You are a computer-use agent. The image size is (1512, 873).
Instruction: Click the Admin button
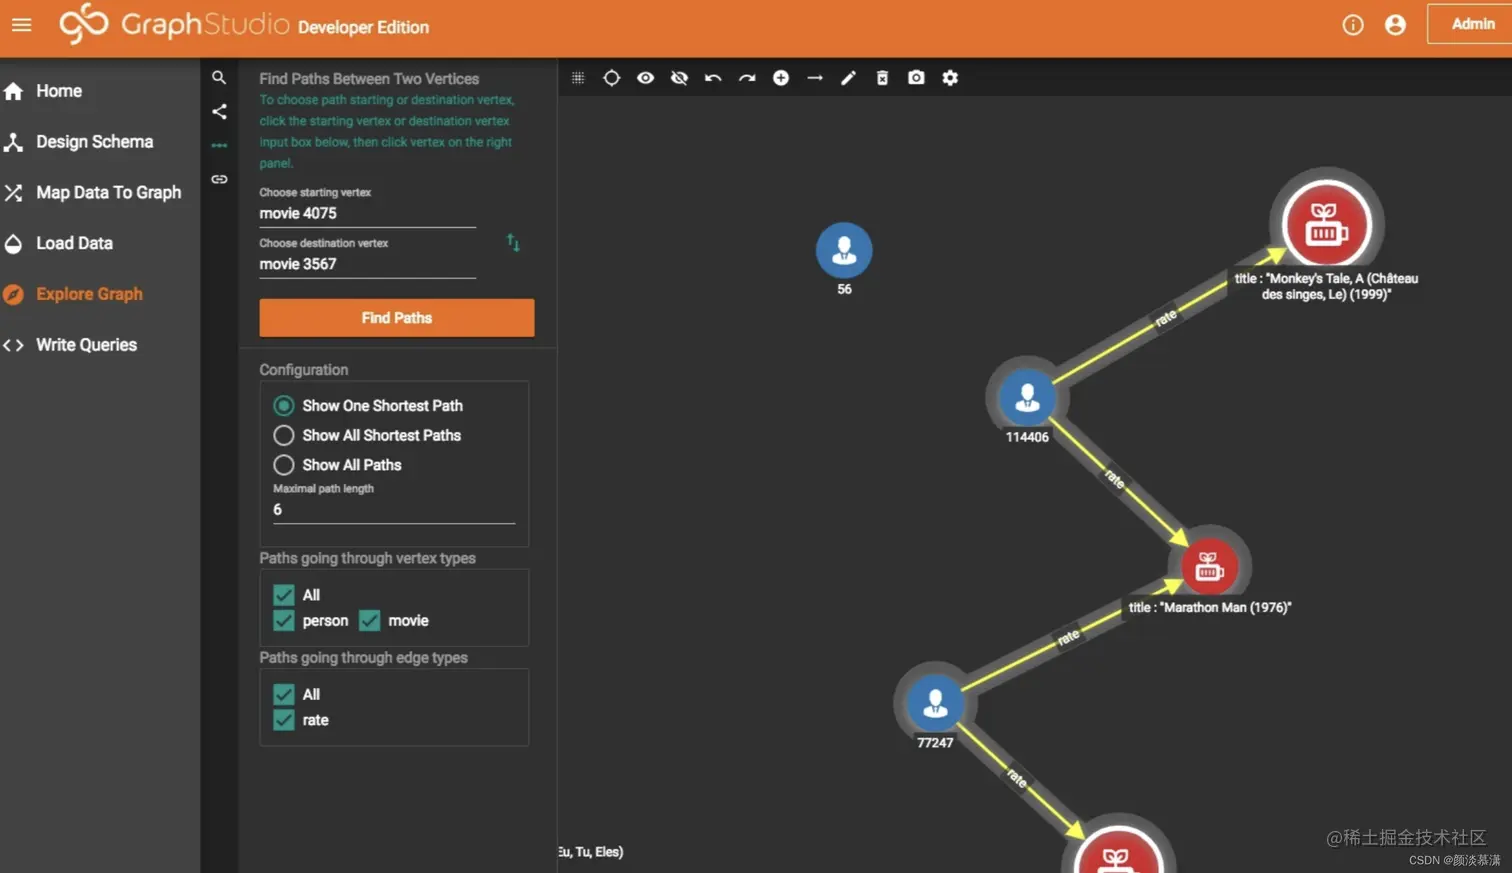click(1472, 24)
